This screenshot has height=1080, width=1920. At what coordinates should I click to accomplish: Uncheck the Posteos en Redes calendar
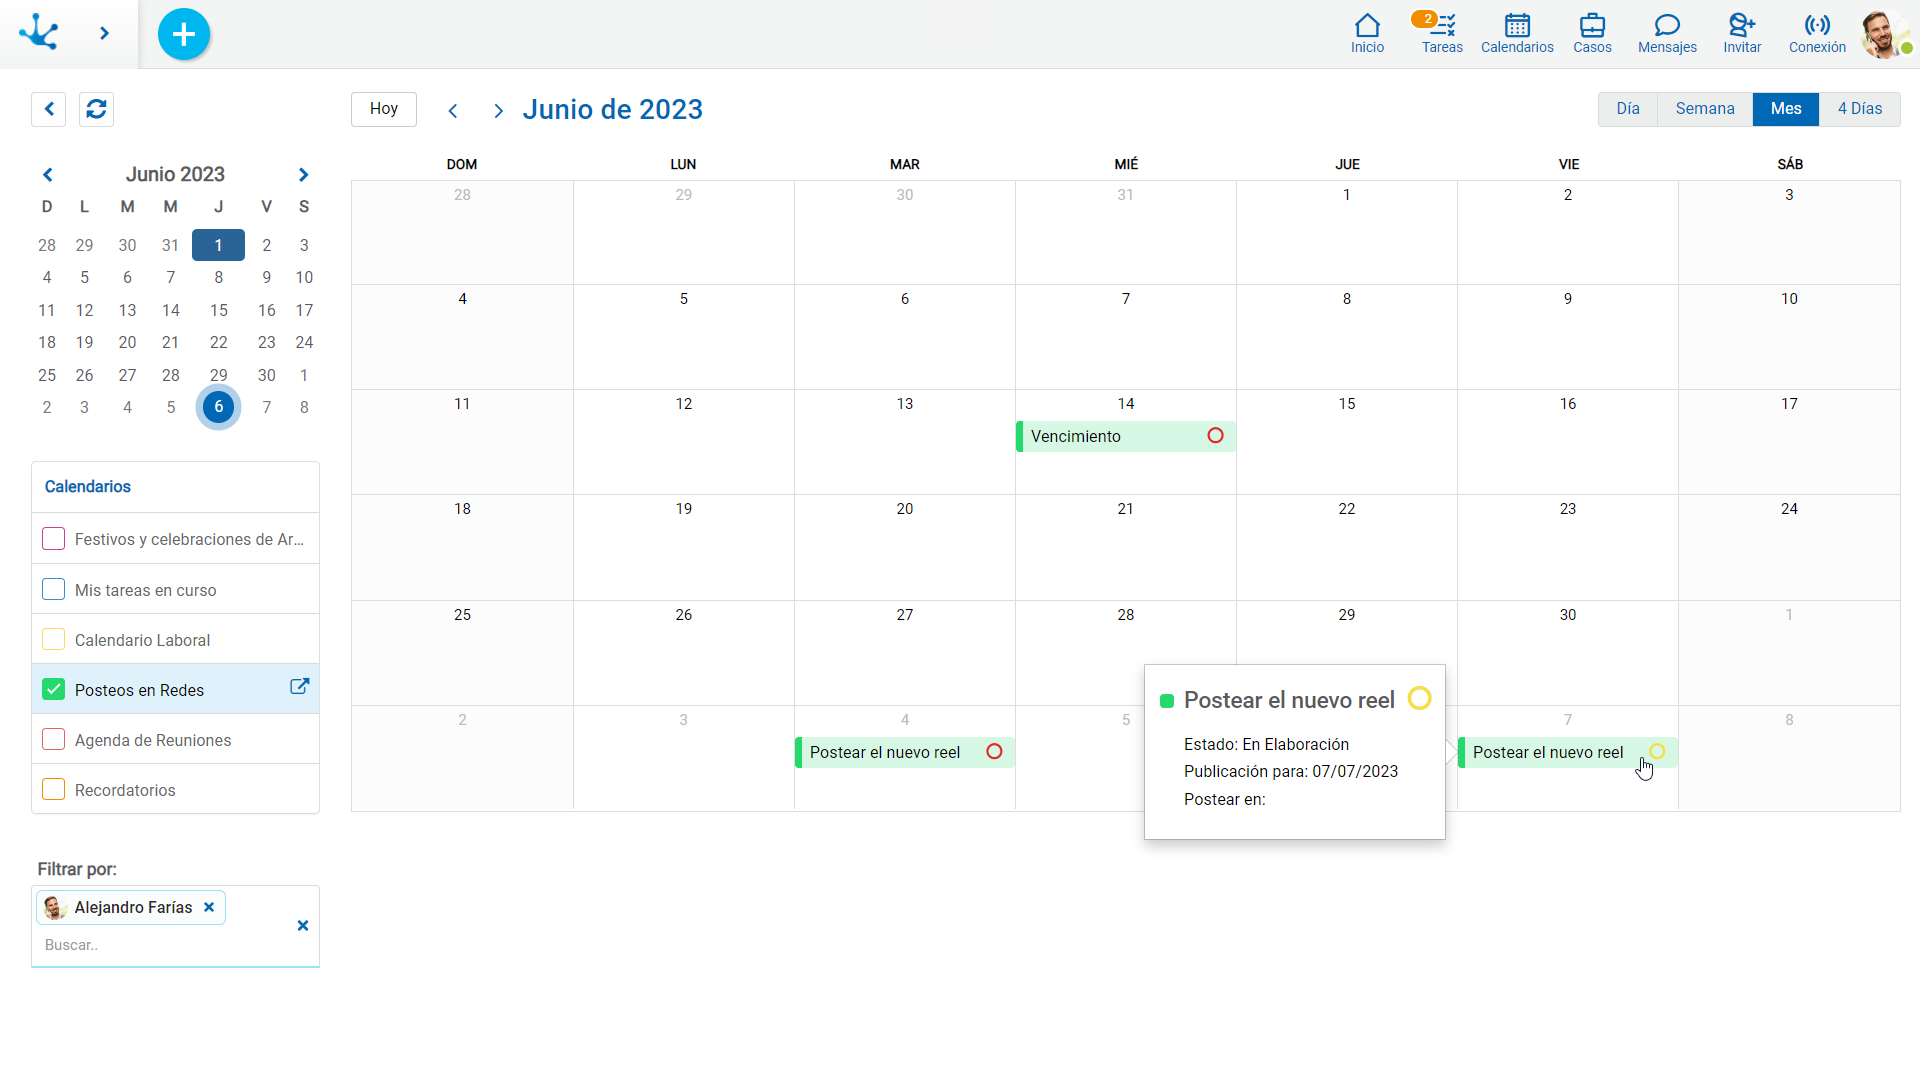coord(54,690)
